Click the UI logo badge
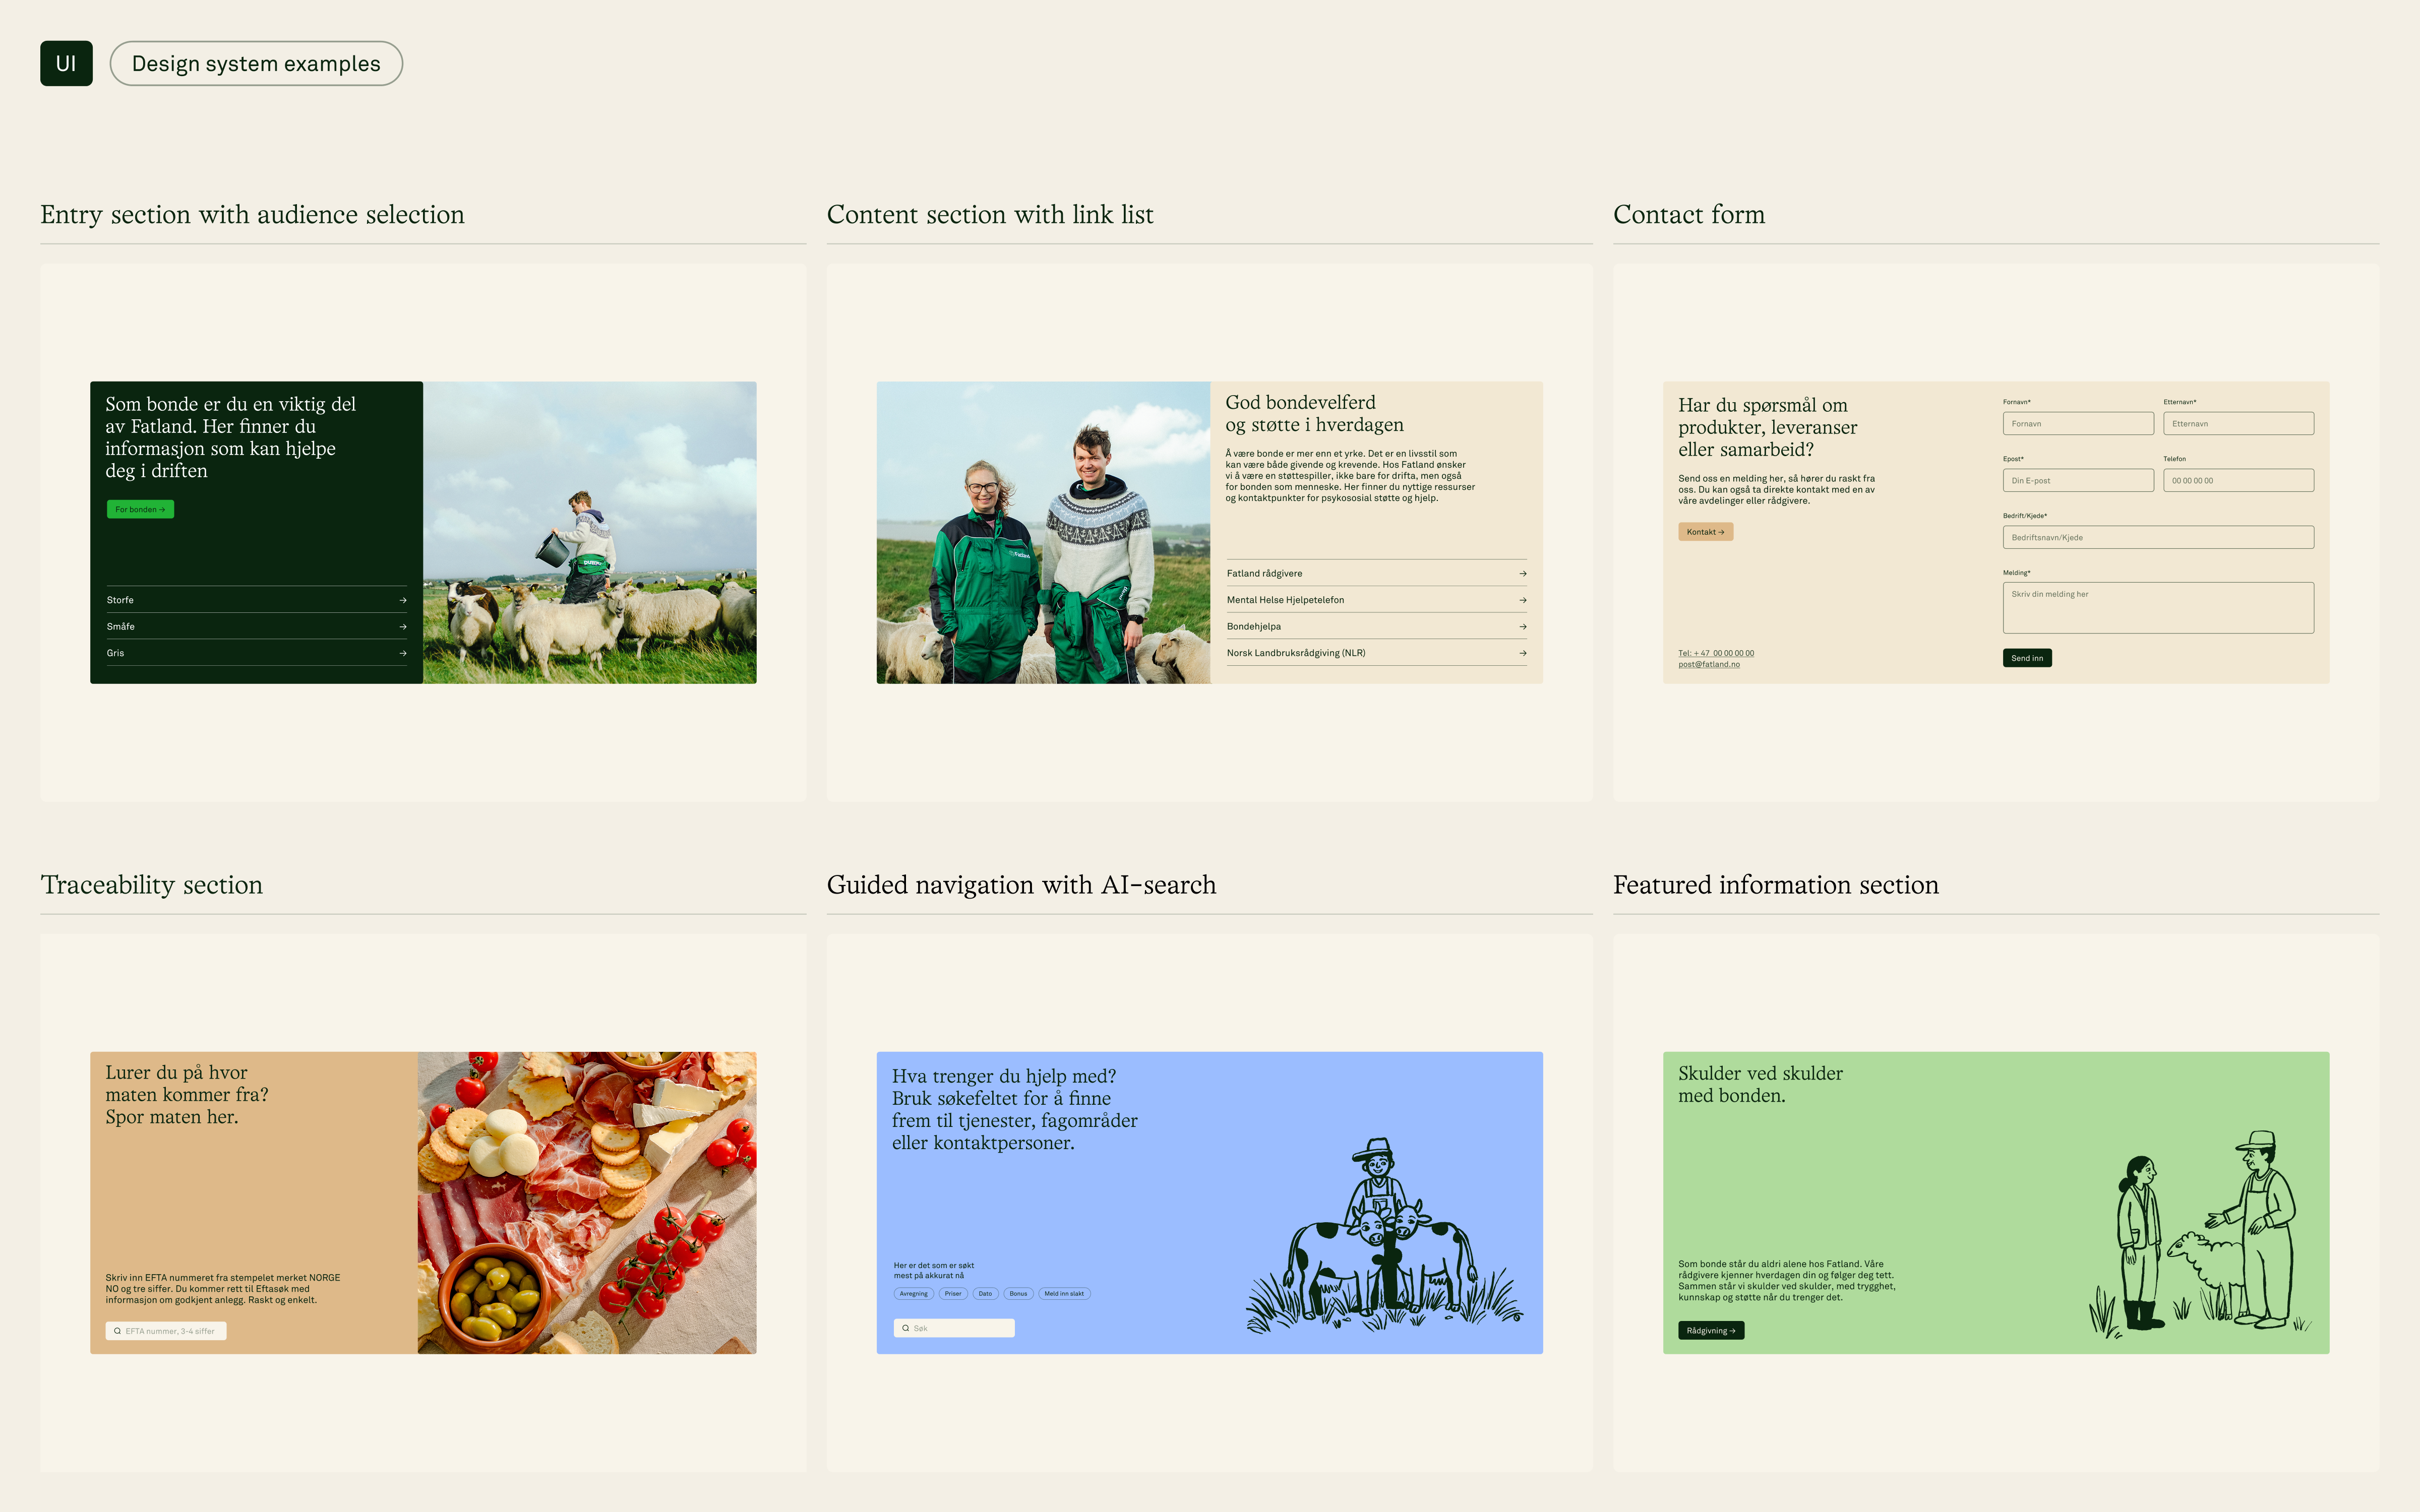Screen dimensions: 2420x1512 coord(66,63)
